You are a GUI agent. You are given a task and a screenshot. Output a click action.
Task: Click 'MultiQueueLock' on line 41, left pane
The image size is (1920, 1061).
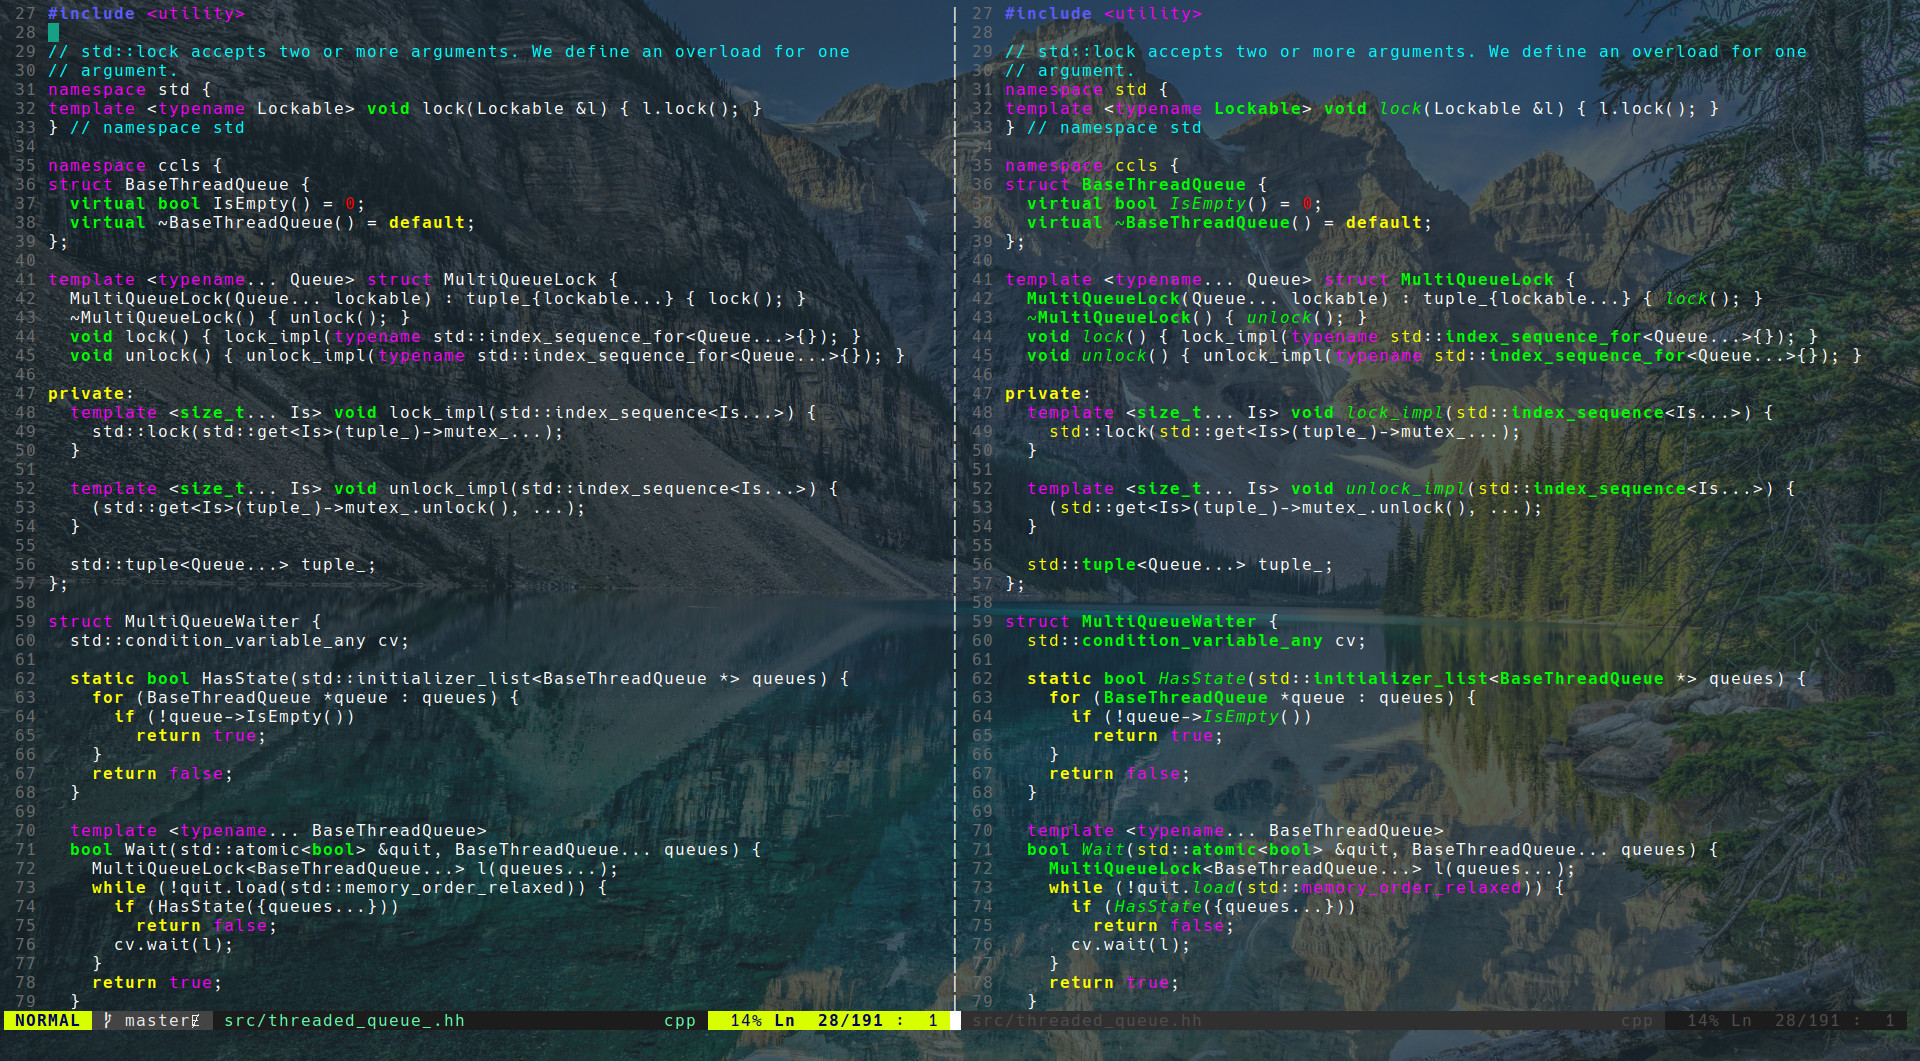520,279
